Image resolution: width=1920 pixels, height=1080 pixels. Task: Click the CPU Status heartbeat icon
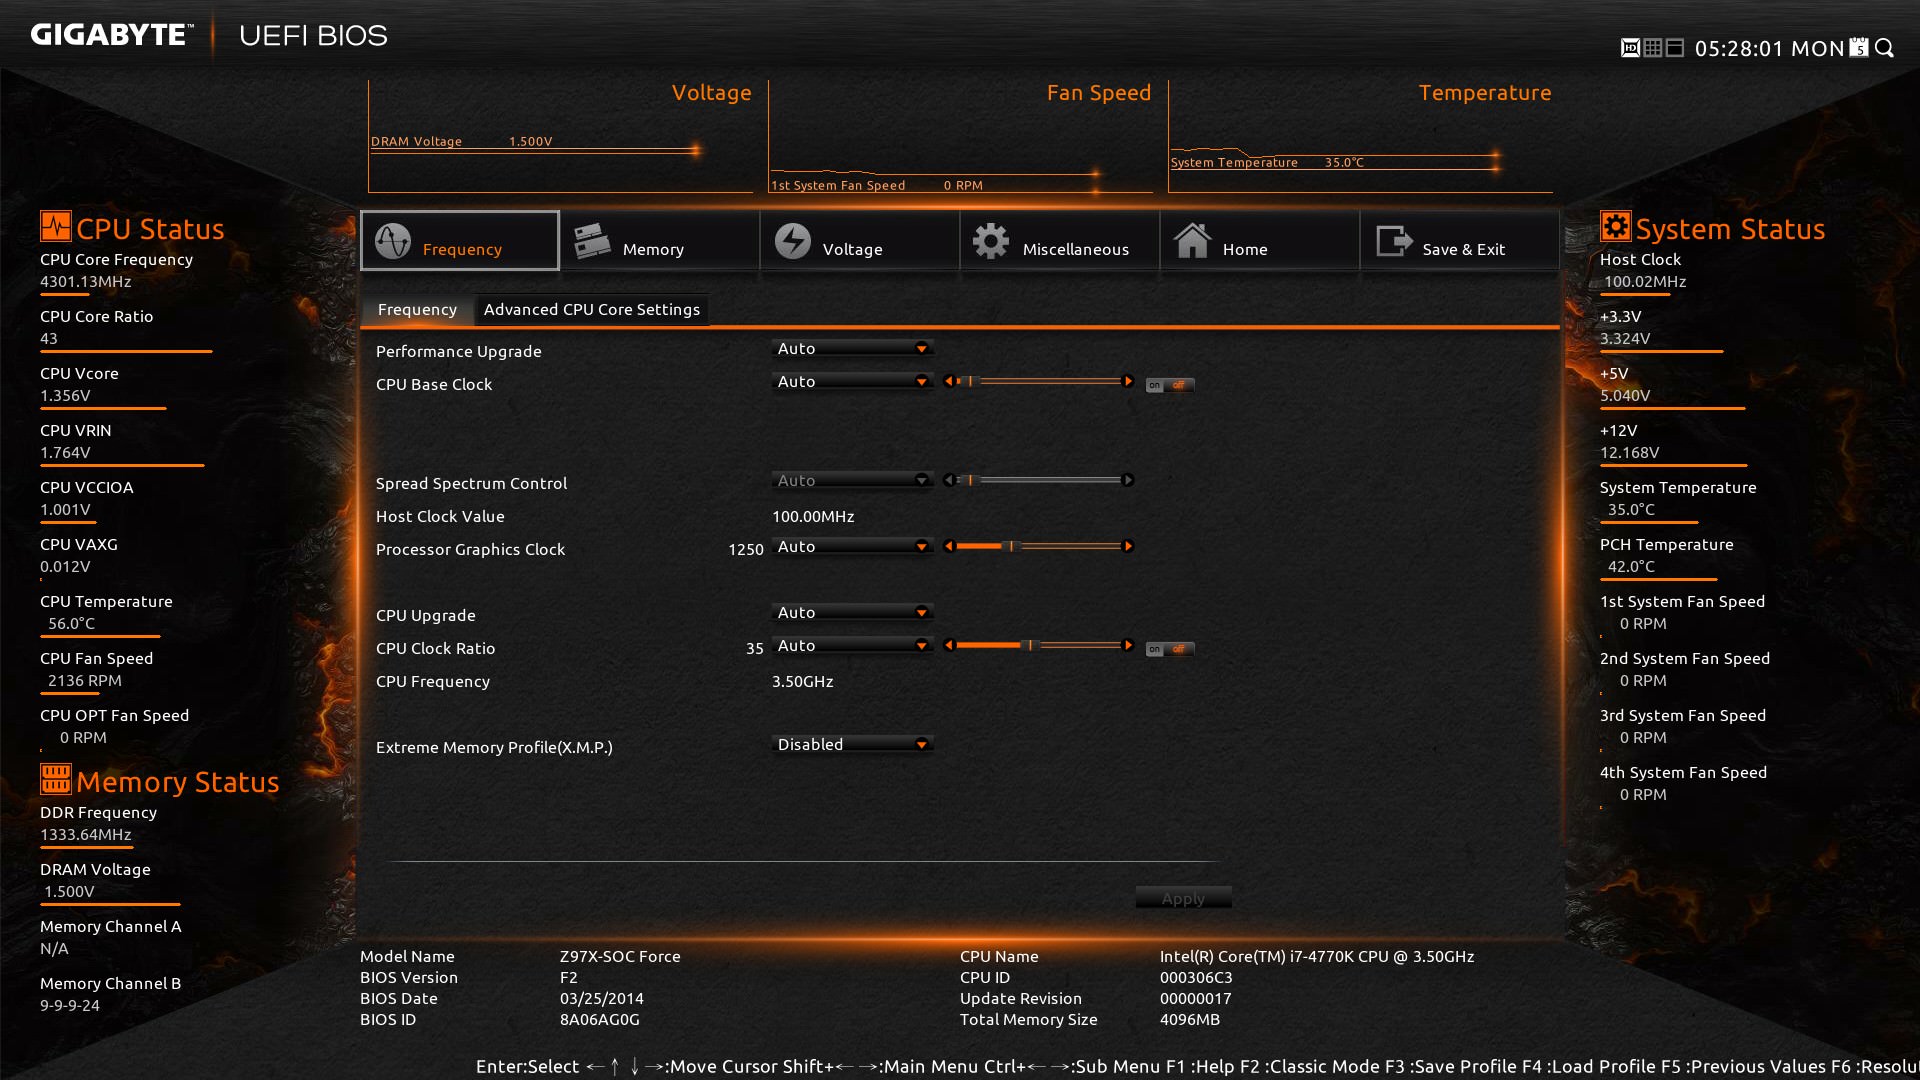56,226
